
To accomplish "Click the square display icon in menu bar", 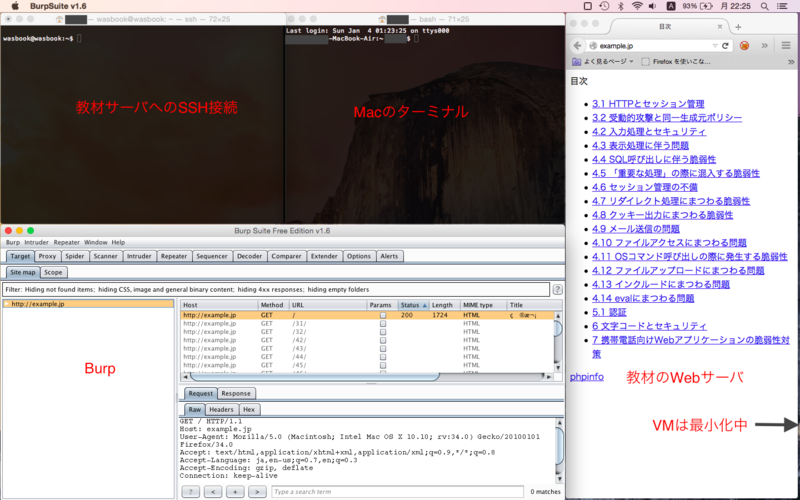I will point(588,6).
